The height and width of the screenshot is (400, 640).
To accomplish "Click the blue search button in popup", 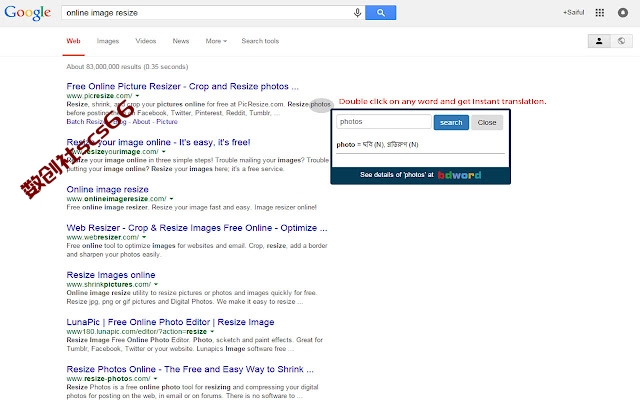I will (x=451, y=122).
